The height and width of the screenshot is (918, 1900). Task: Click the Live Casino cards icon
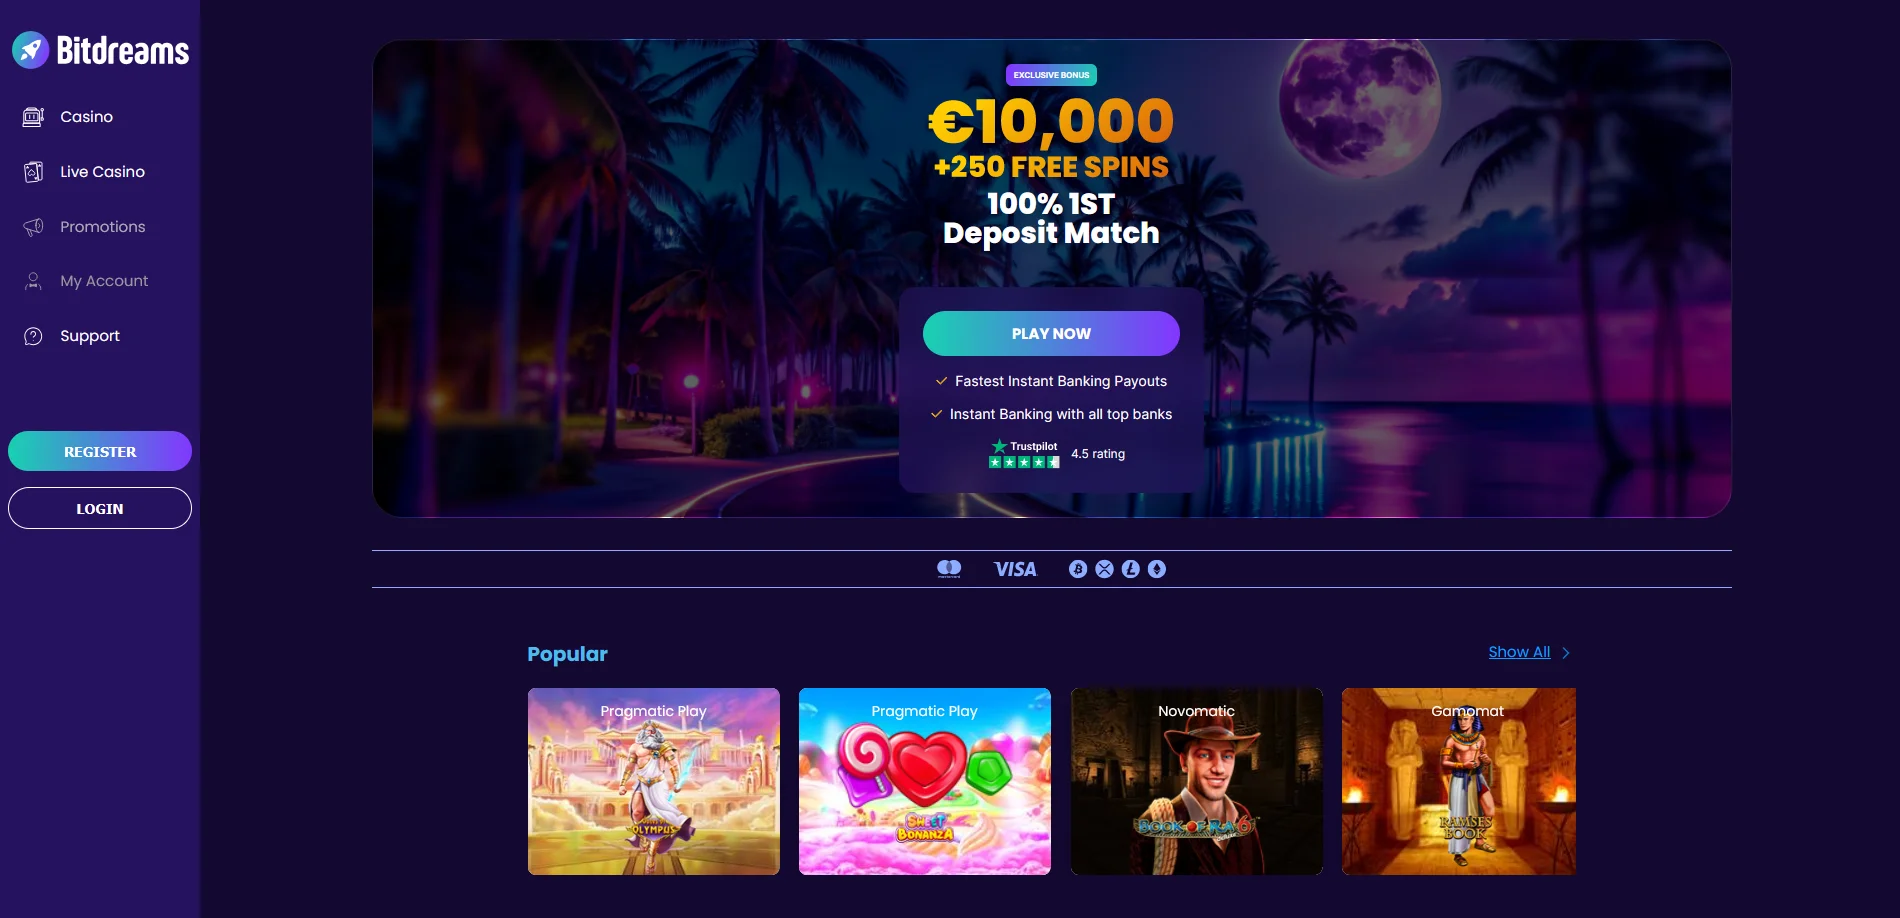click(x=33, y=172)
